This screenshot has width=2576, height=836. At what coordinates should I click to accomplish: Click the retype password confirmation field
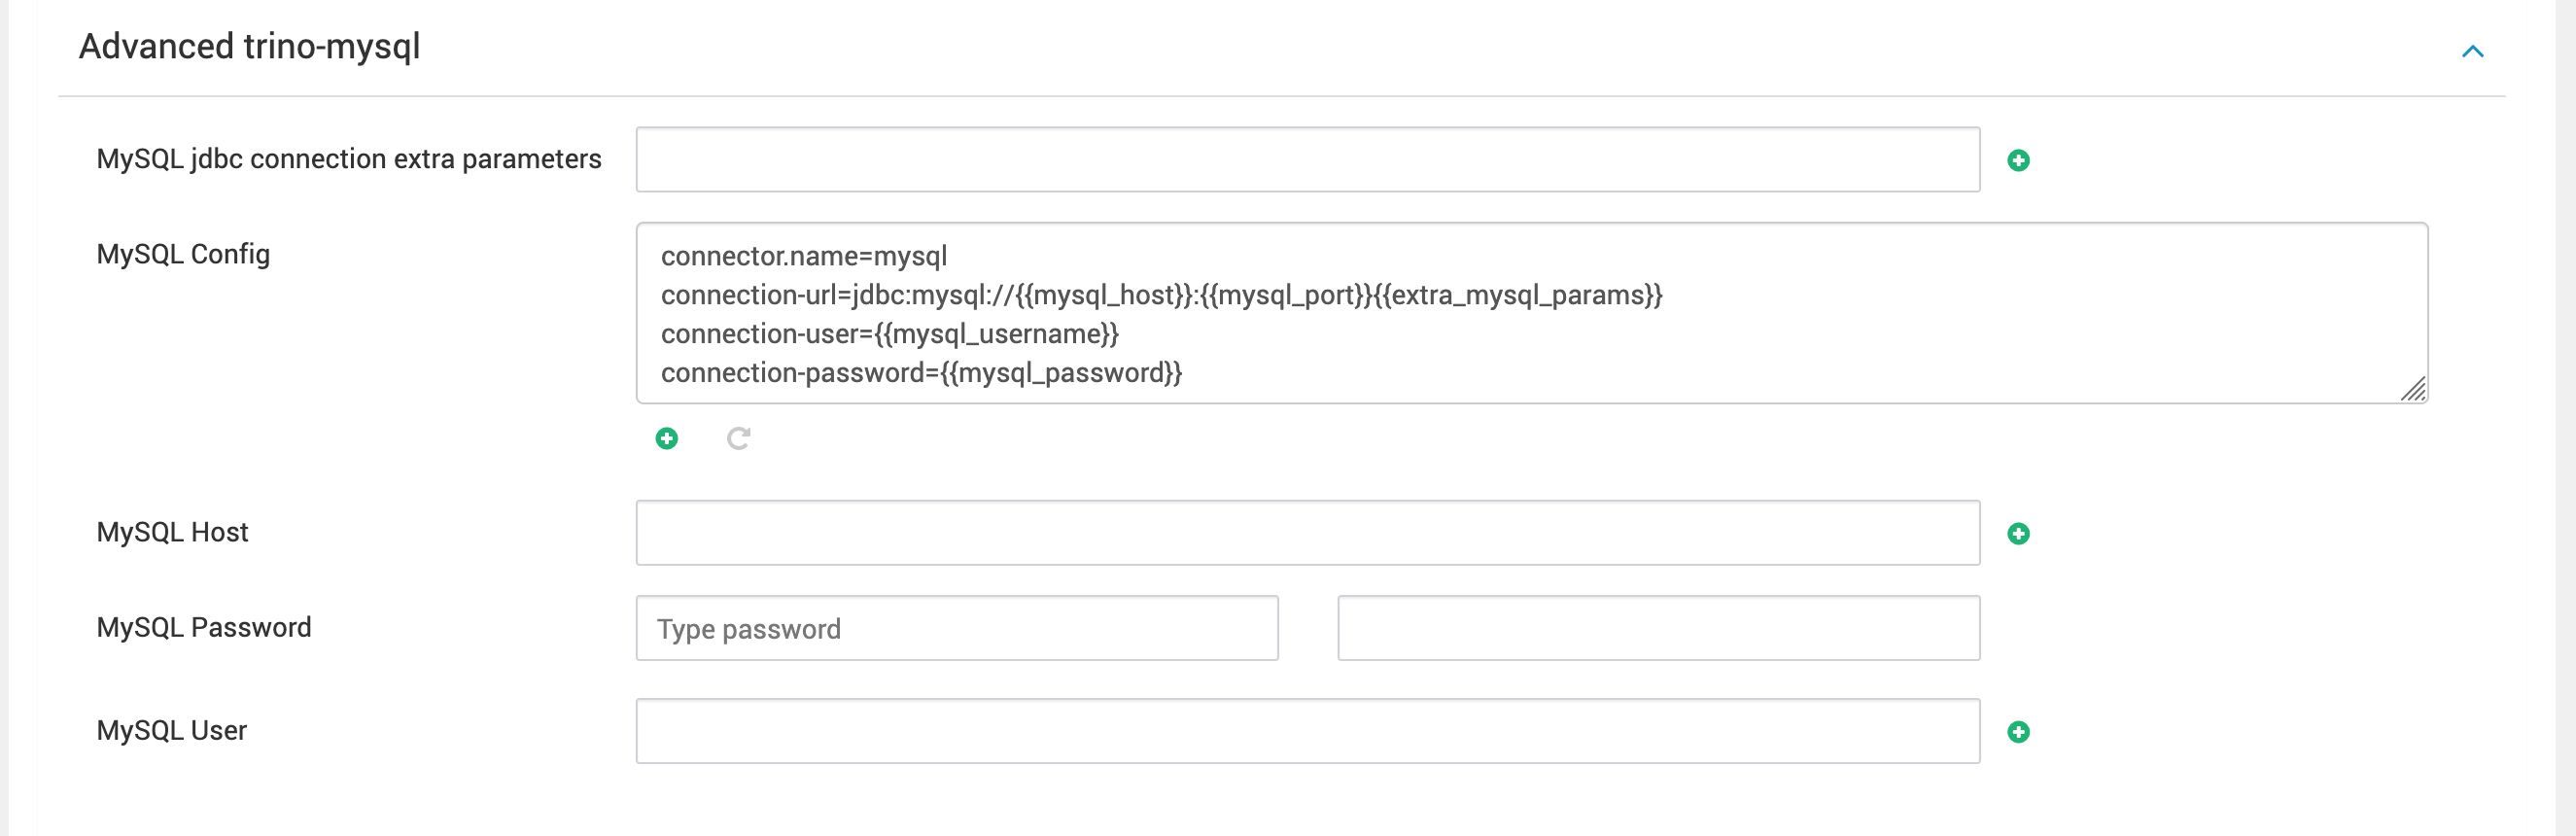click(1658, 627)
